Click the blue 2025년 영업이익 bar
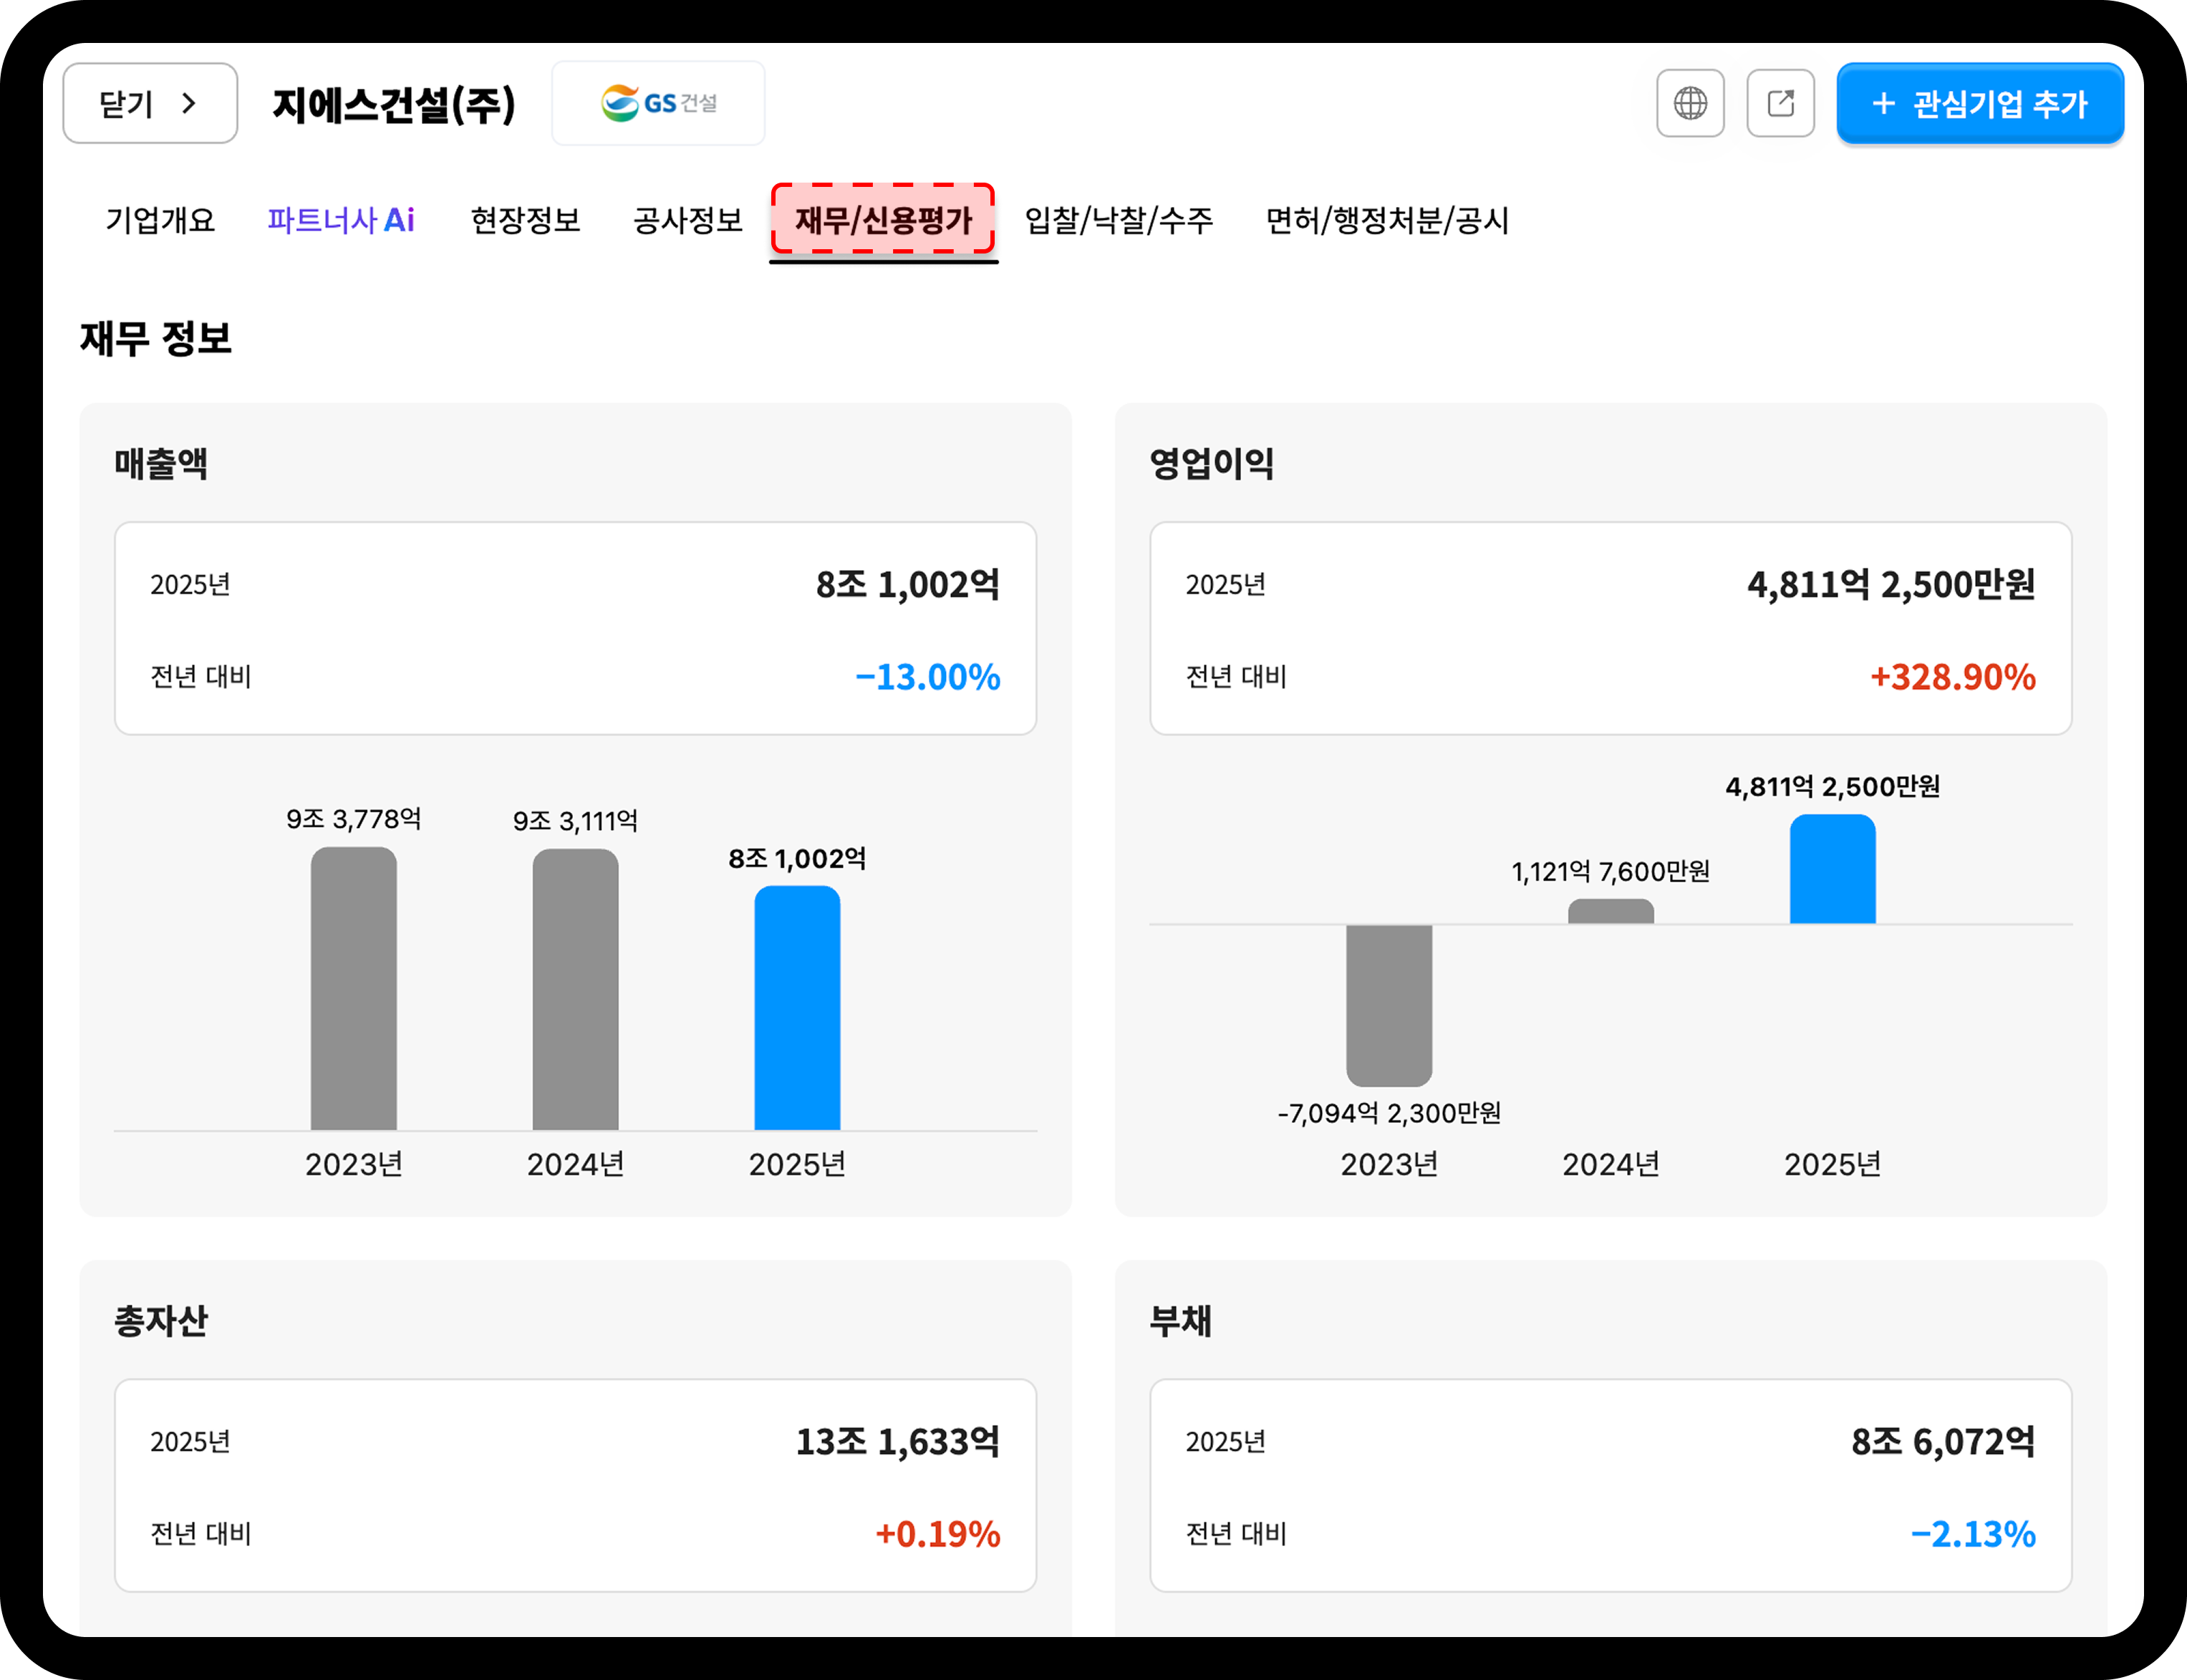2187x1680 pixels. (x=1832, y=869)
